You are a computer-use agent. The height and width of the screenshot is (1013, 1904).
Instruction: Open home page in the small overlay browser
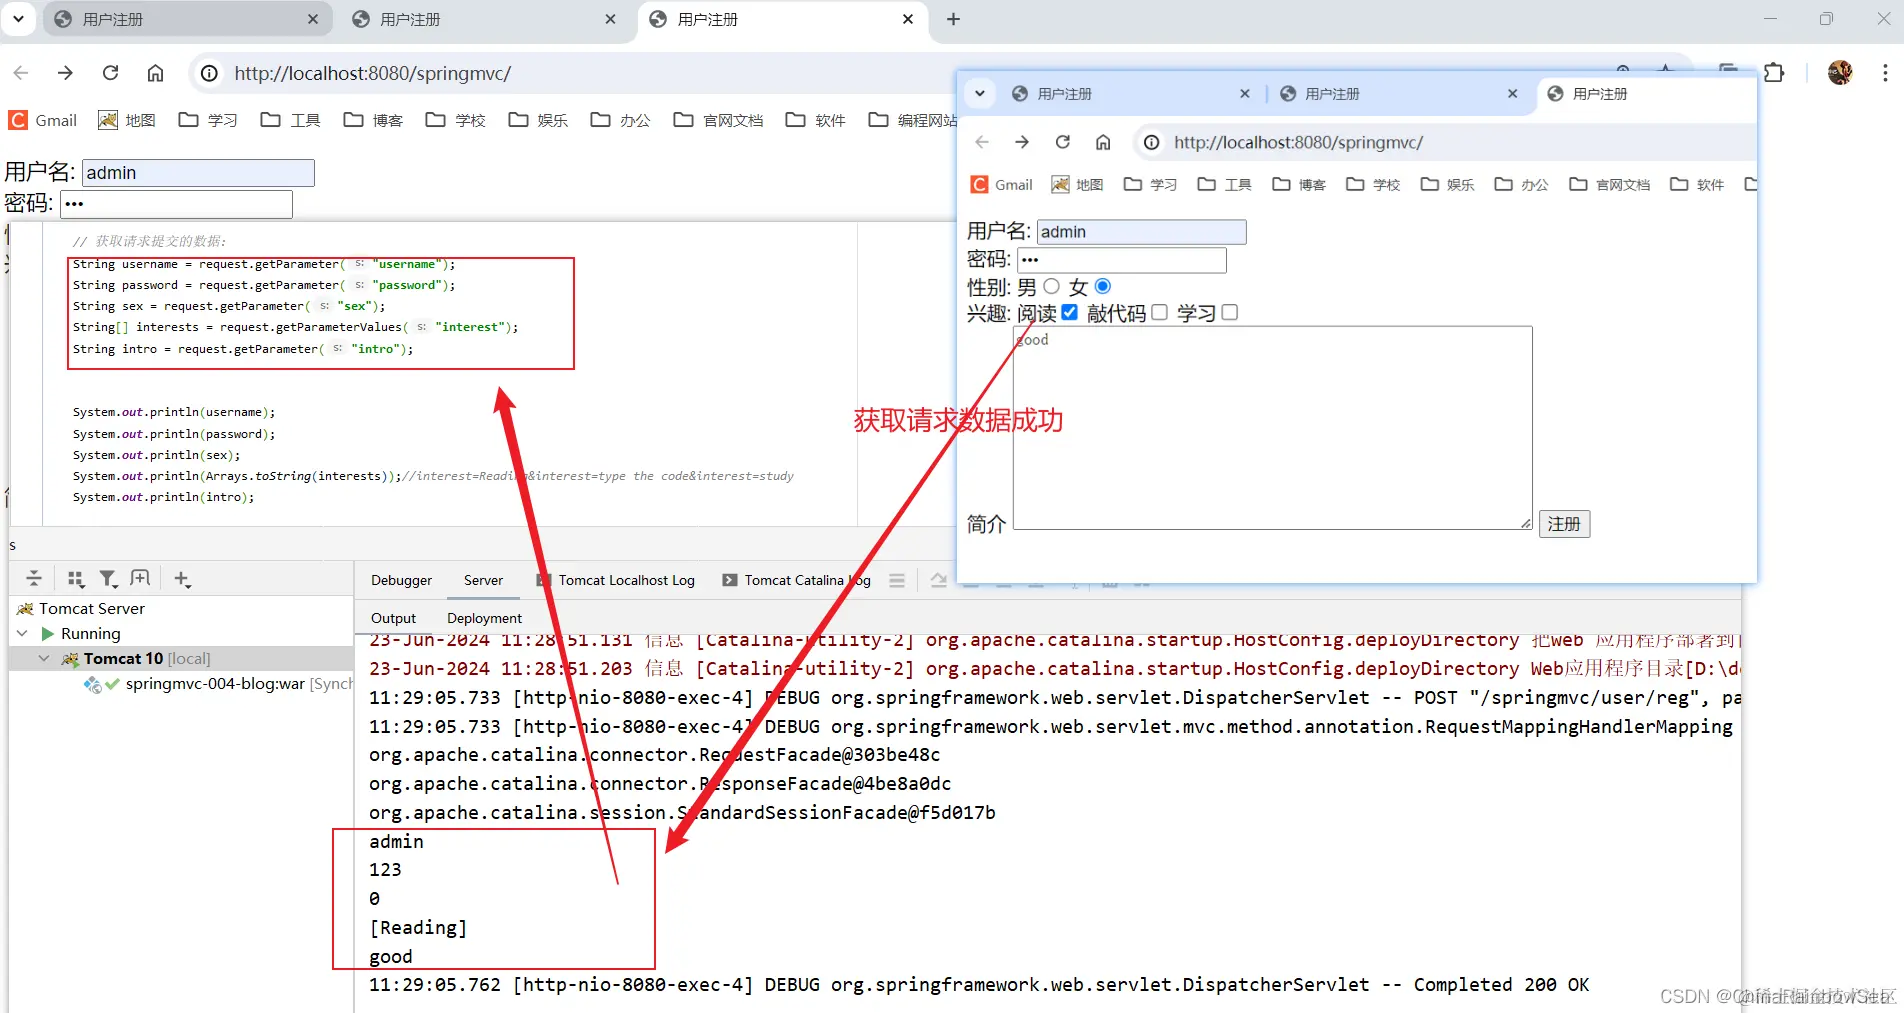coord(1103,142)
